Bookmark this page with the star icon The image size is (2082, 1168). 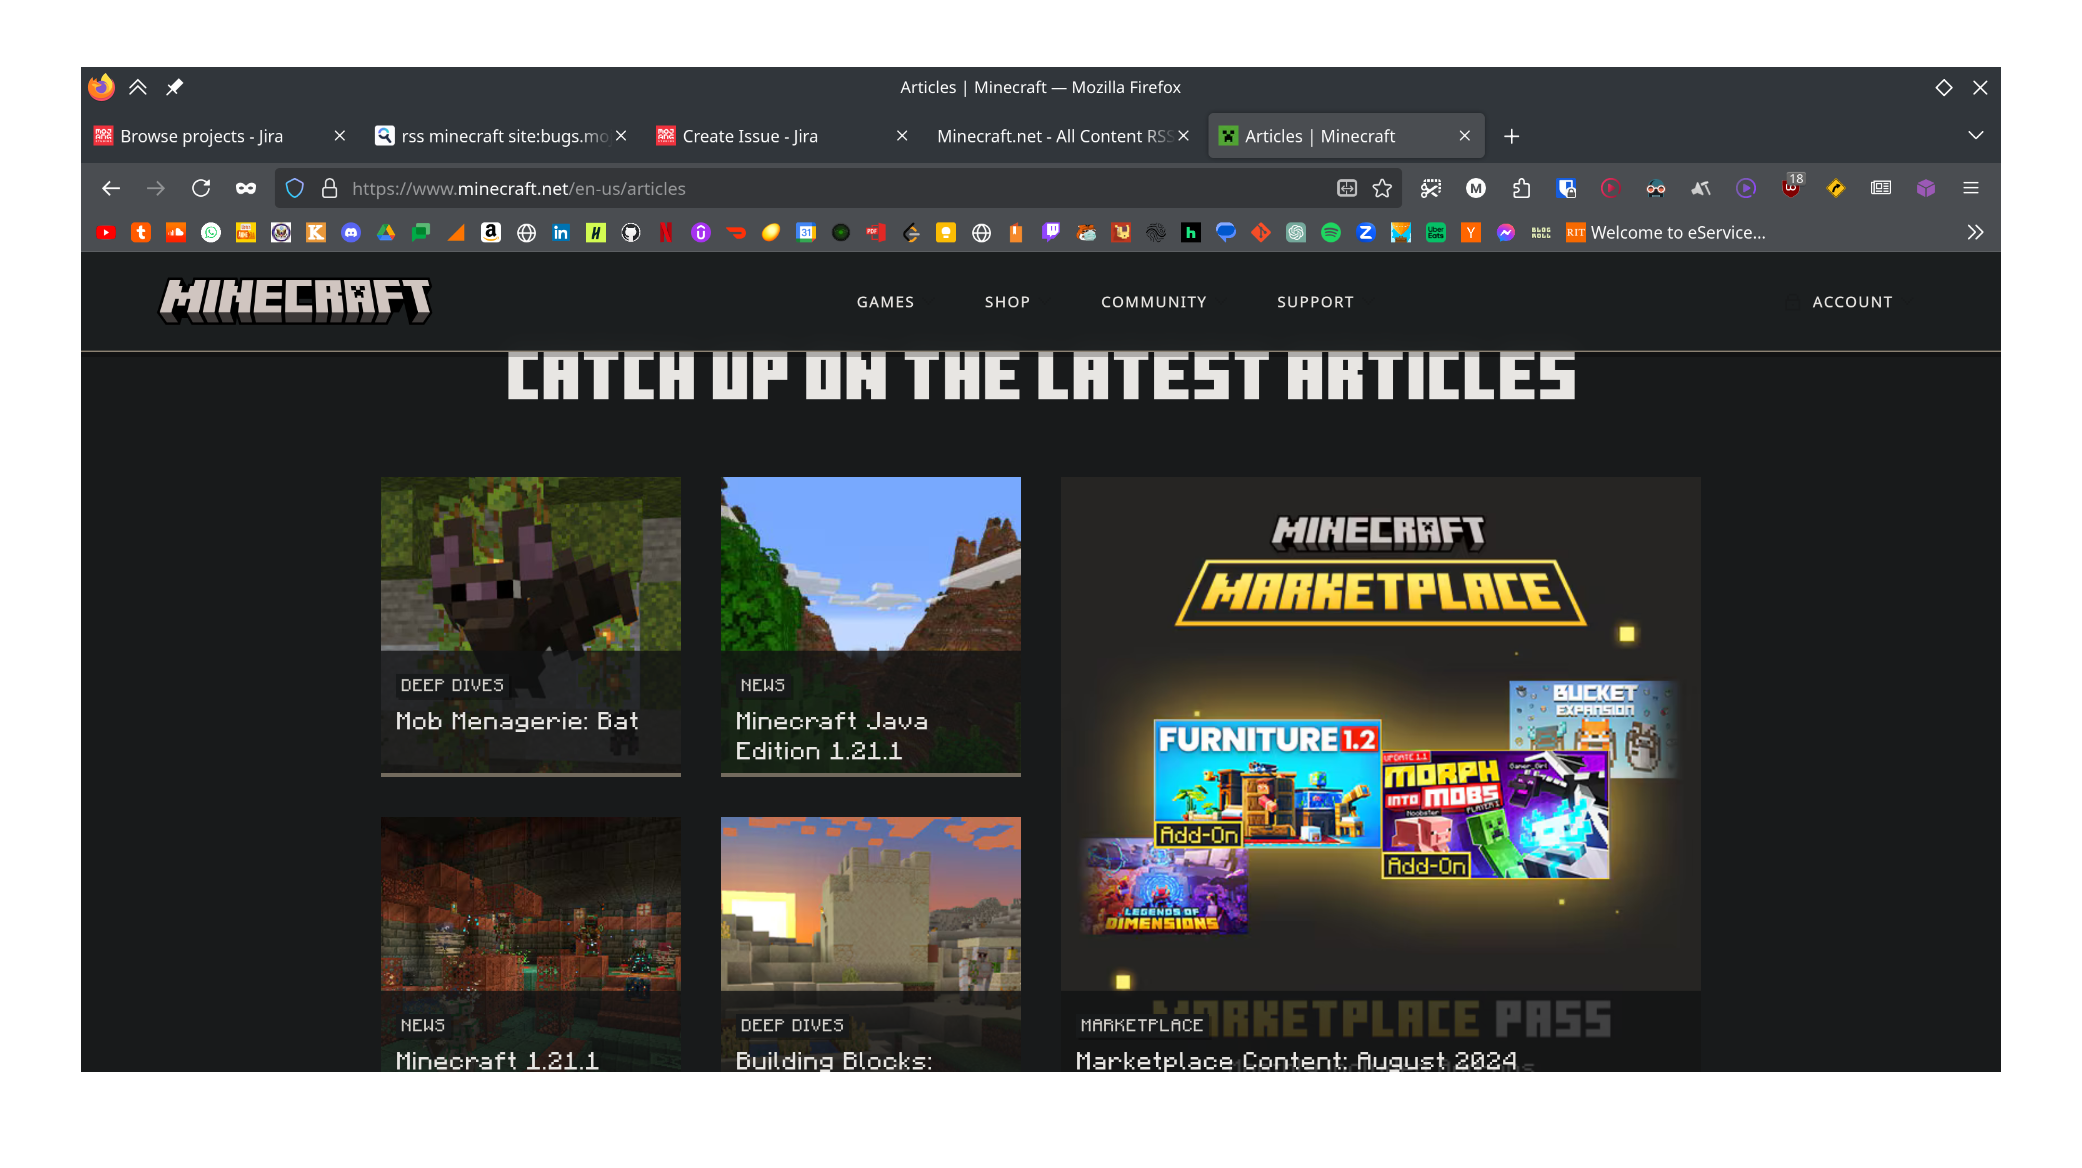[x=1382, y=188]
